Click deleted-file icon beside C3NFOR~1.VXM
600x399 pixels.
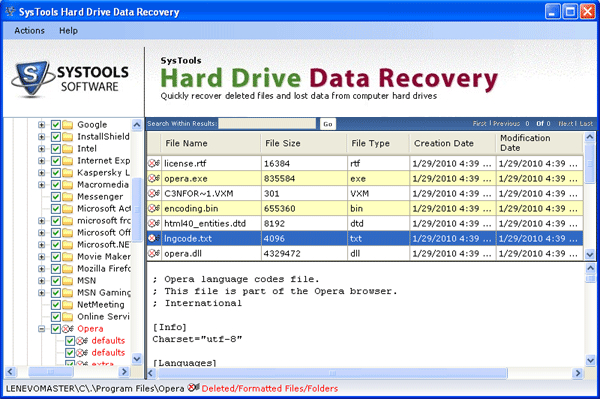[154, 193]
